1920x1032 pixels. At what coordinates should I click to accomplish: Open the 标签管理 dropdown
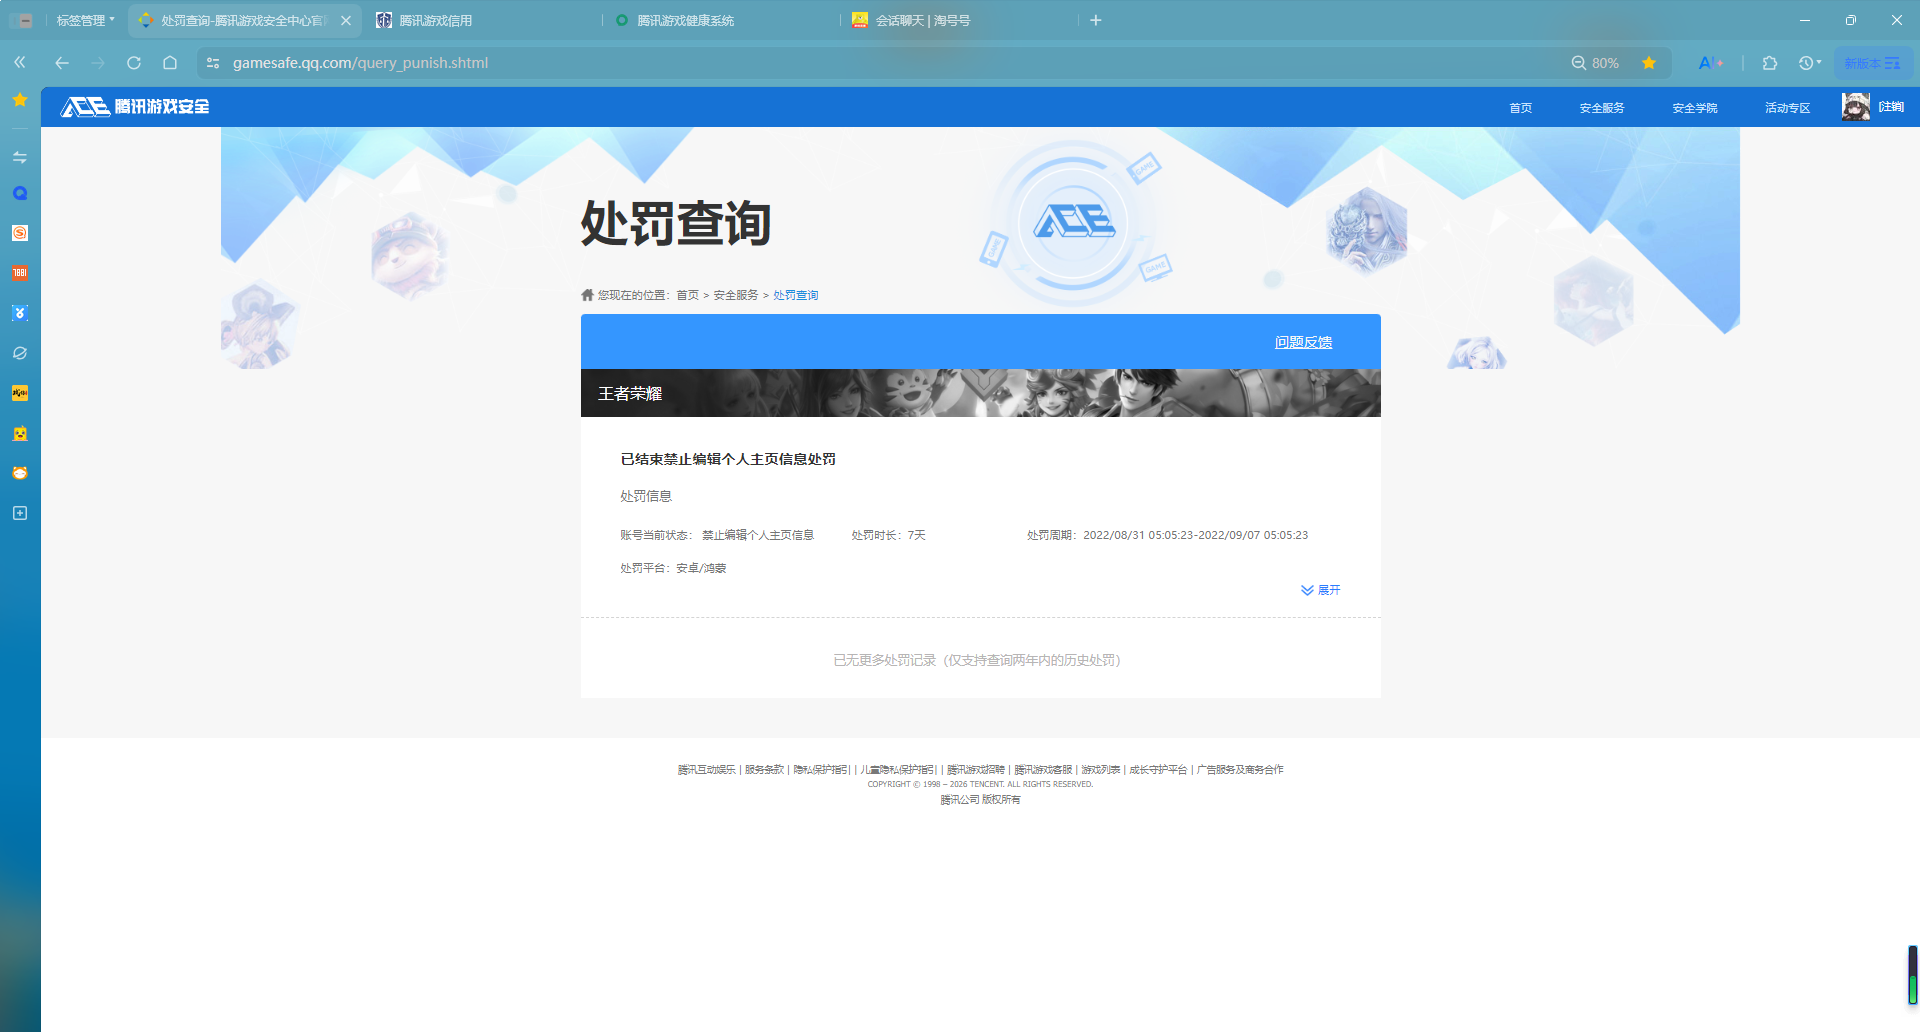click(85, 20)
